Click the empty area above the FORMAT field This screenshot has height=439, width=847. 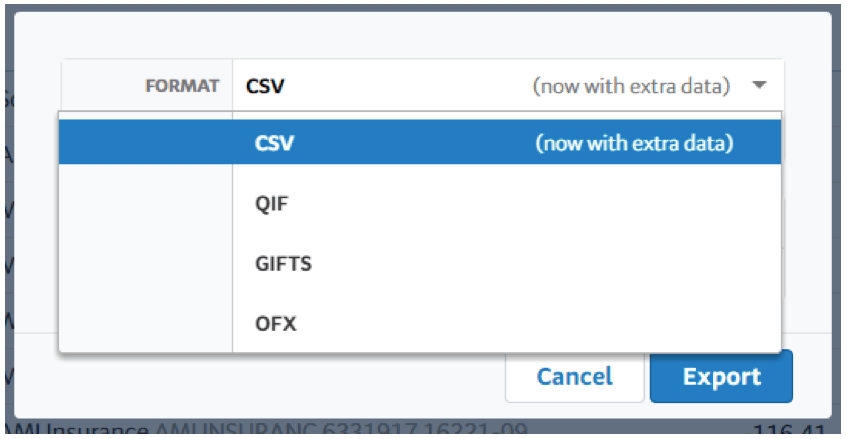[x=422, y=35]
